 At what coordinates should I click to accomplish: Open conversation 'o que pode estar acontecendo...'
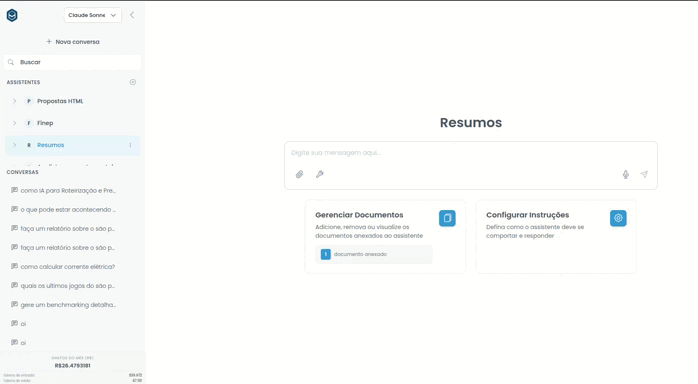coord(68,210)
